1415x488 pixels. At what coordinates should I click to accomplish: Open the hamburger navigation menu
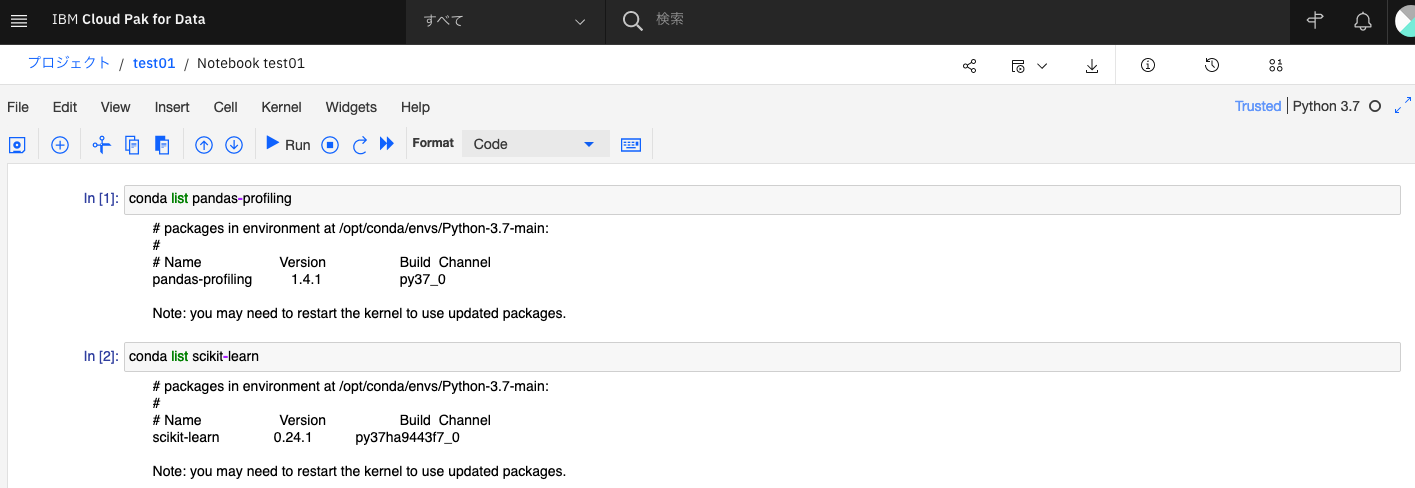19,21
